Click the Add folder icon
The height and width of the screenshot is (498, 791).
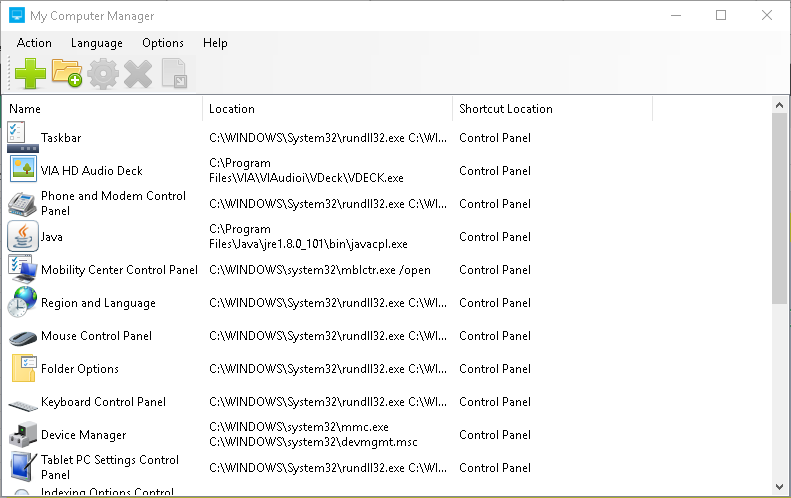point(67,74)
